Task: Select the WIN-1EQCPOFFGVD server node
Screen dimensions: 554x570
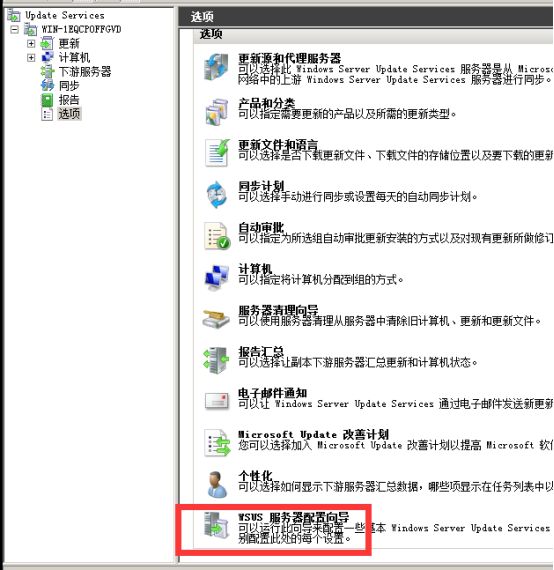Action: click(x=81, y=29)
